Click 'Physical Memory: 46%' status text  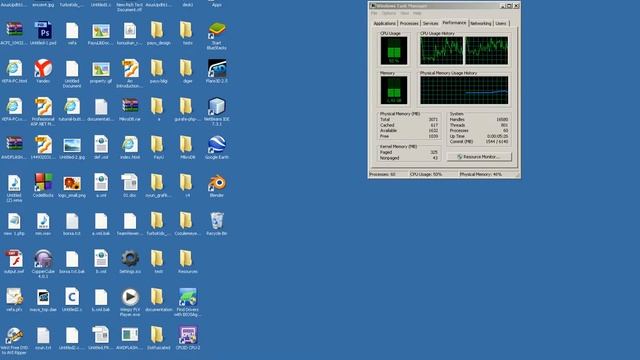point(481,174)
